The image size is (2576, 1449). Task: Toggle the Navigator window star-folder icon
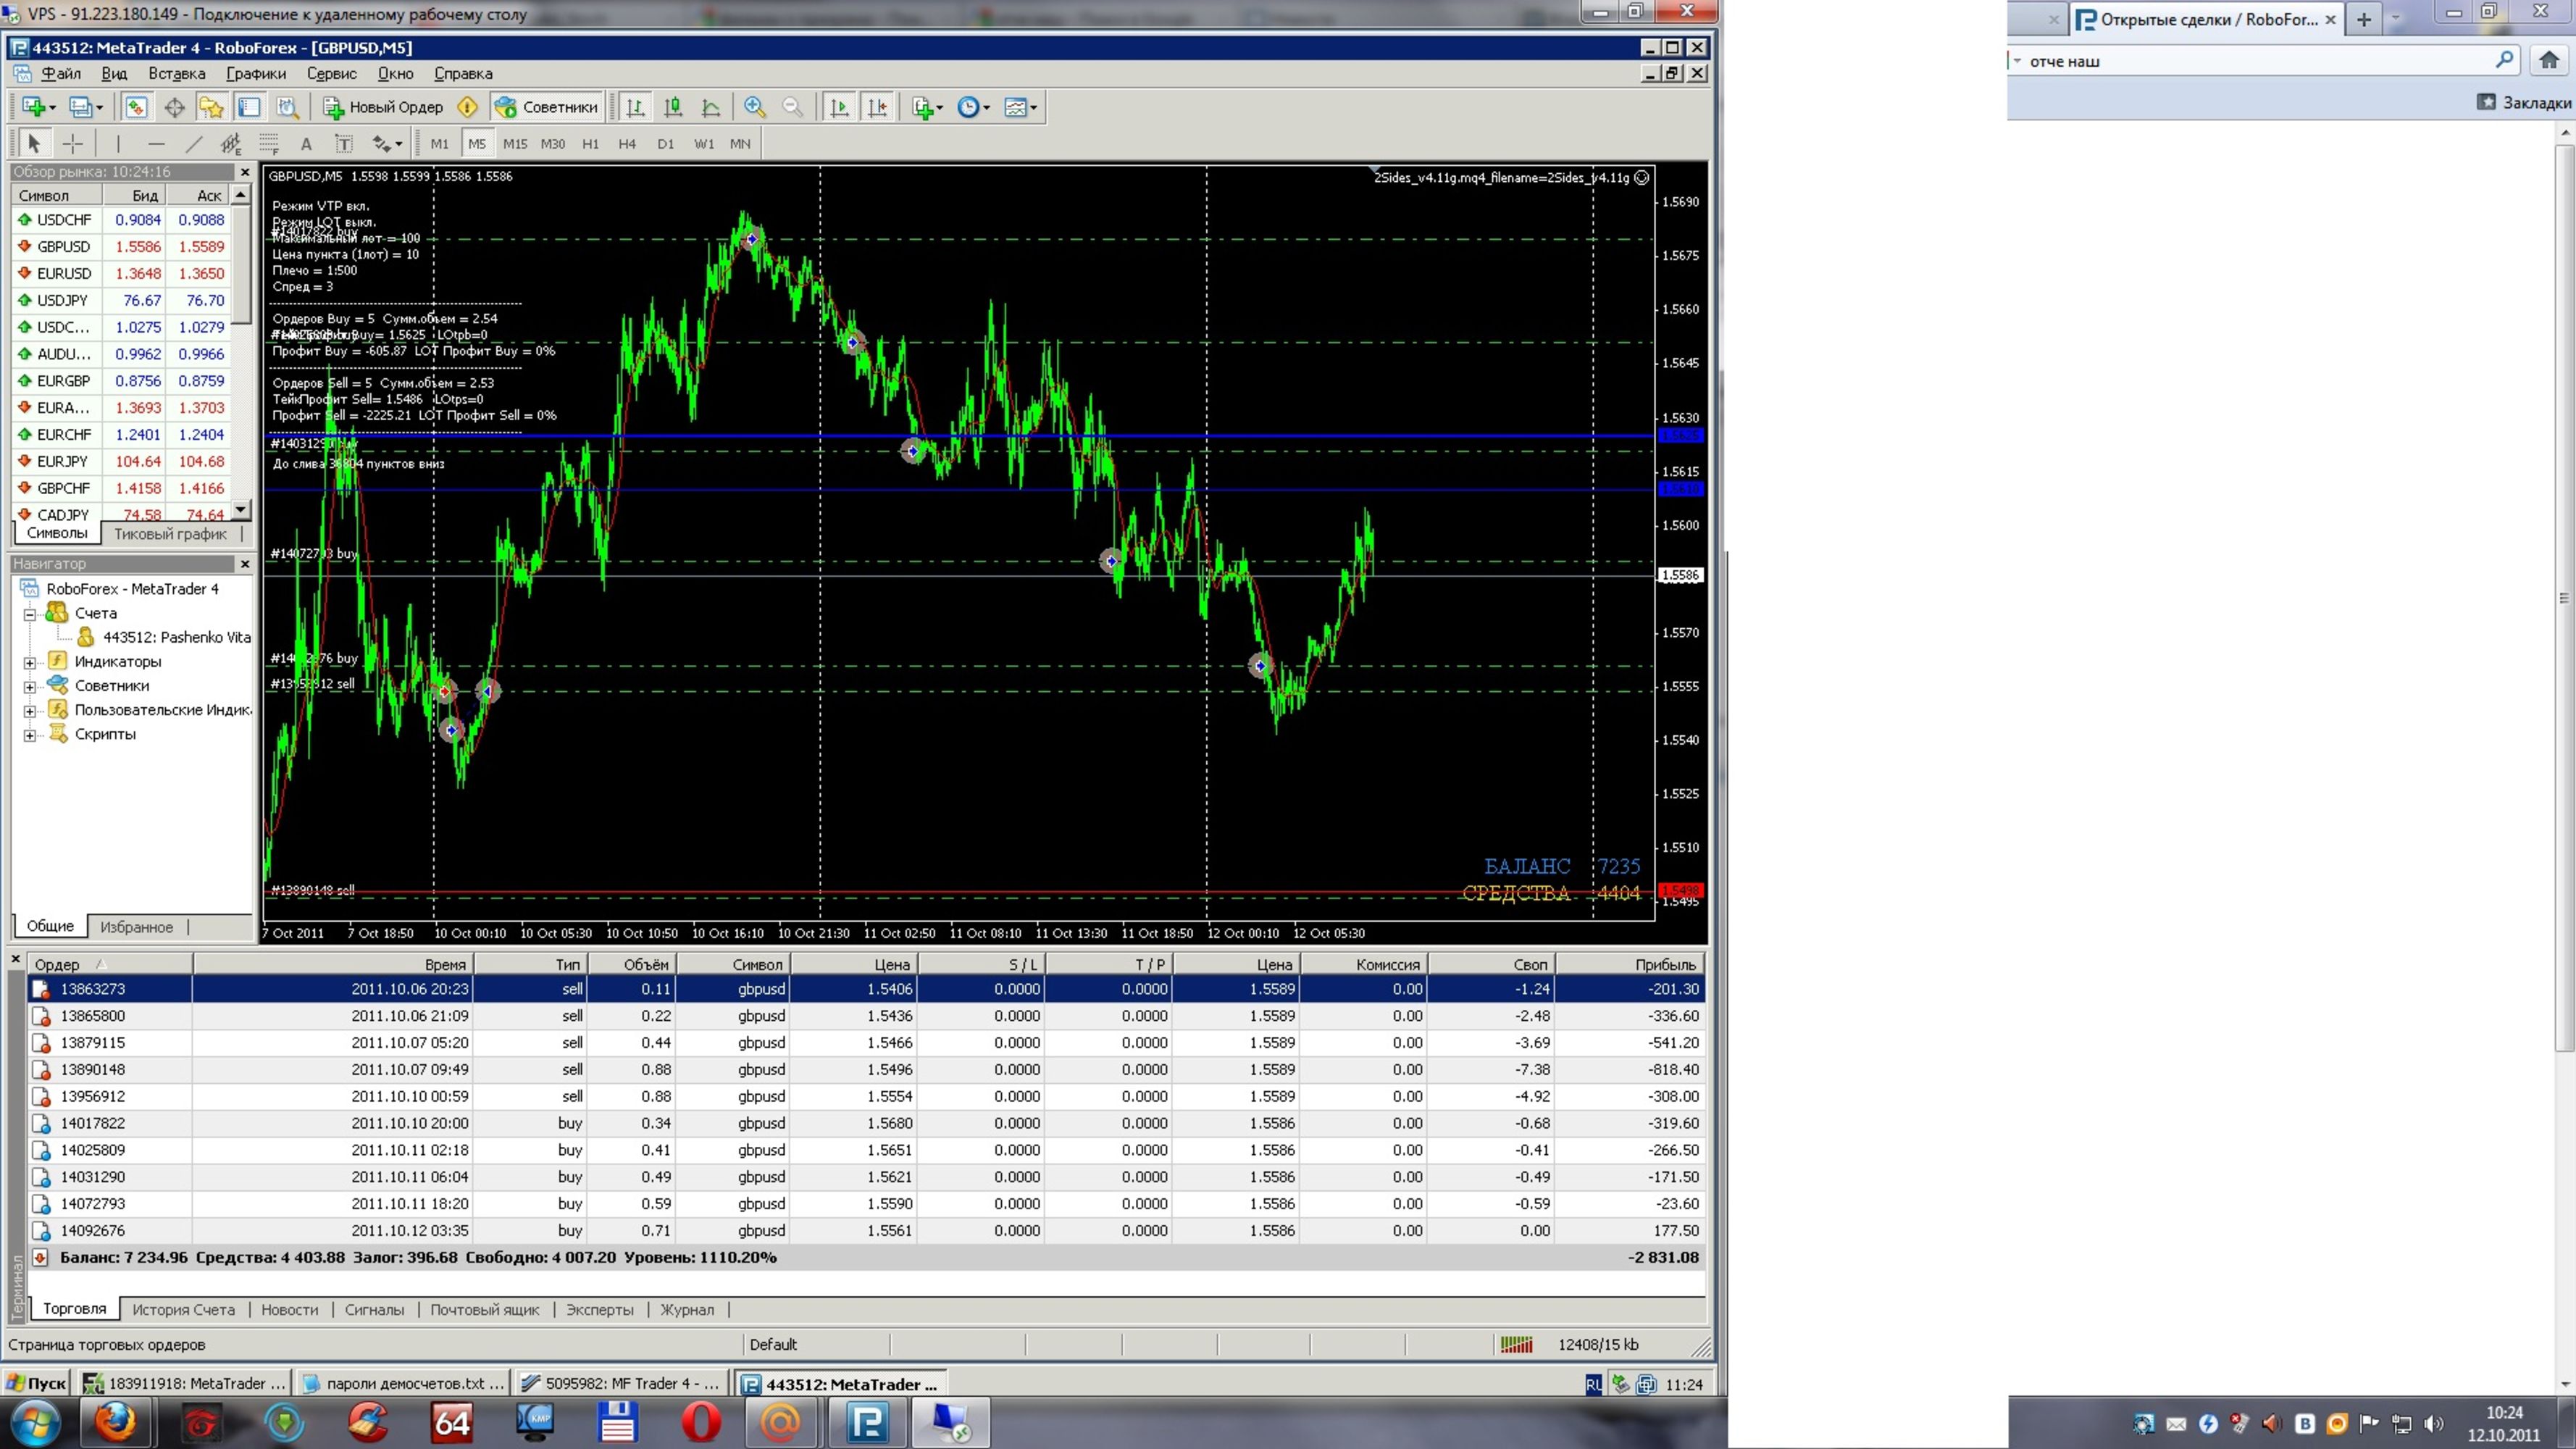coord(211,107)
